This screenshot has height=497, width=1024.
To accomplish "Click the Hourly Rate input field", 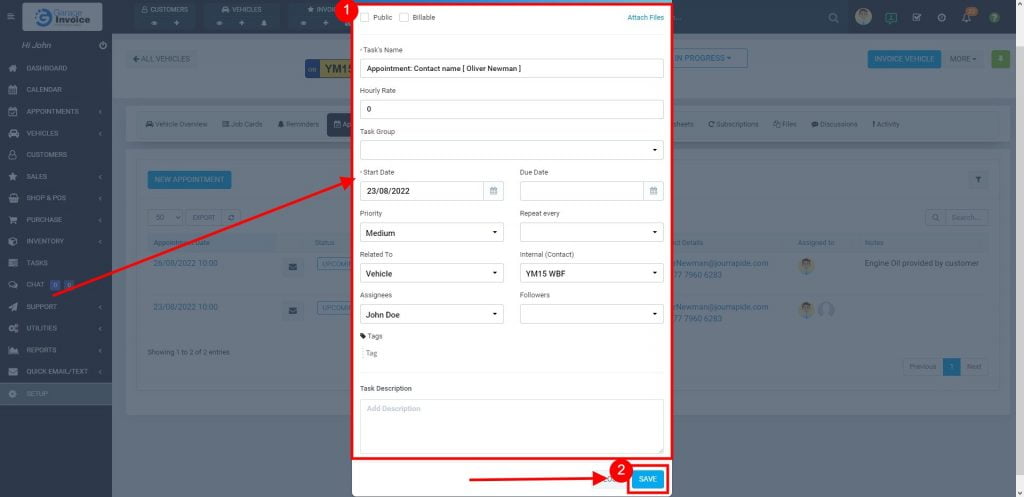I will point(511,109).
